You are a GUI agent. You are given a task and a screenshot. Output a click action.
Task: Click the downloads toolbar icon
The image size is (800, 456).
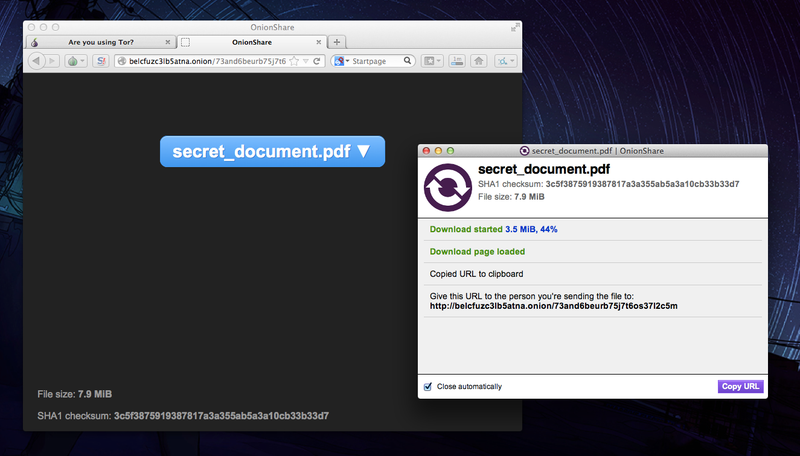click(x=457, y=61)
